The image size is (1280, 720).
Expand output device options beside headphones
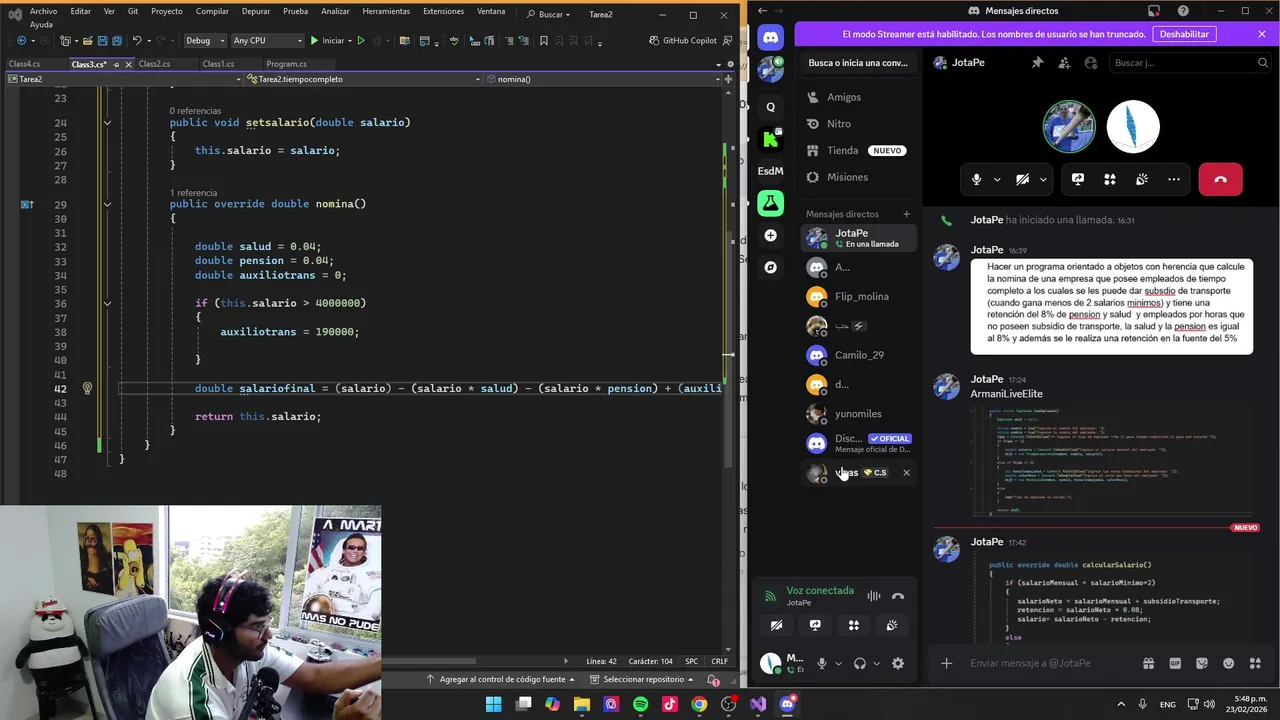[x=877, y=664]
